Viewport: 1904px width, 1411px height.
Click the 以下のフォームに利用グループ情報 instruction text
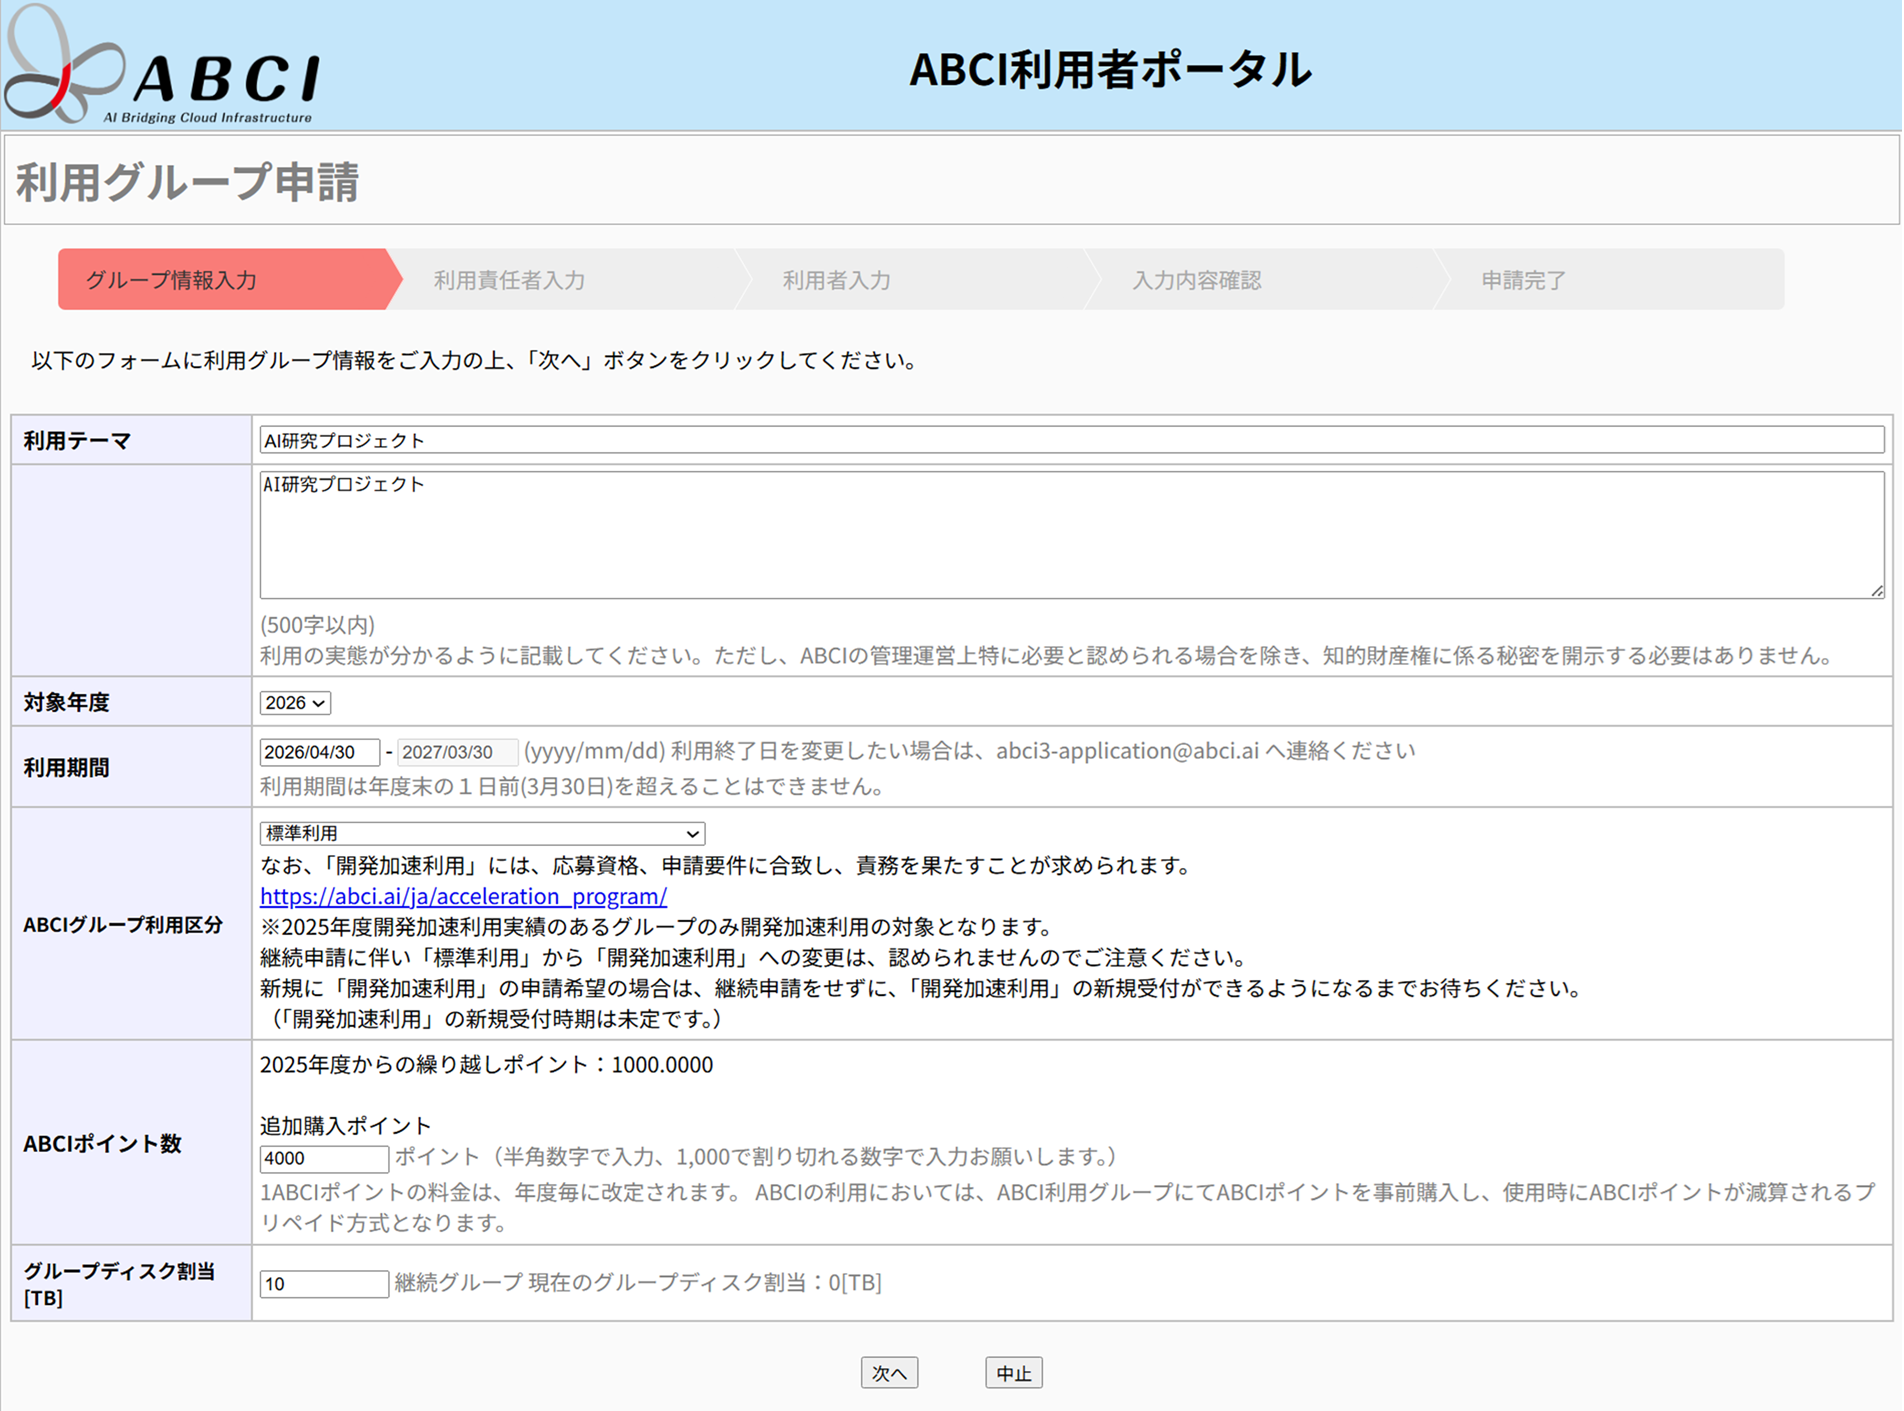(475, 360)
